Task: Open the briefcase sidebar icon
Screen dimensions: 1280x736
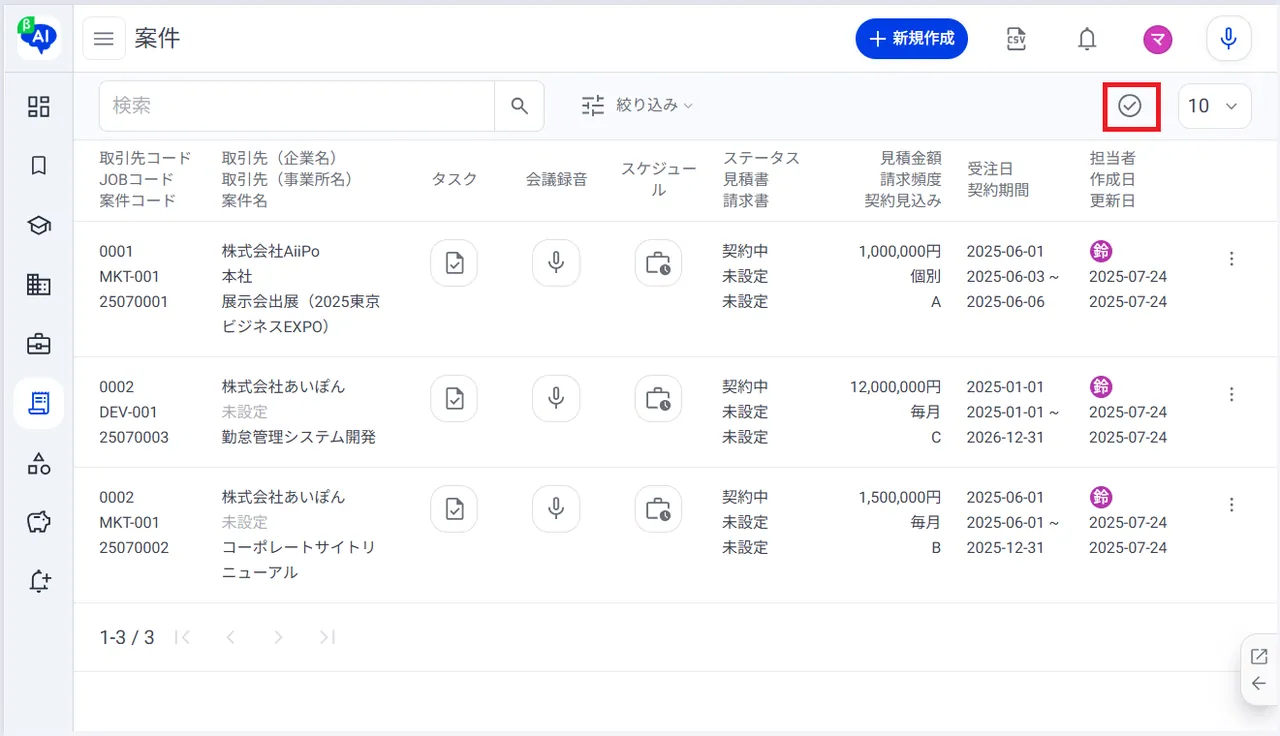Action: [x=39, y=344]
